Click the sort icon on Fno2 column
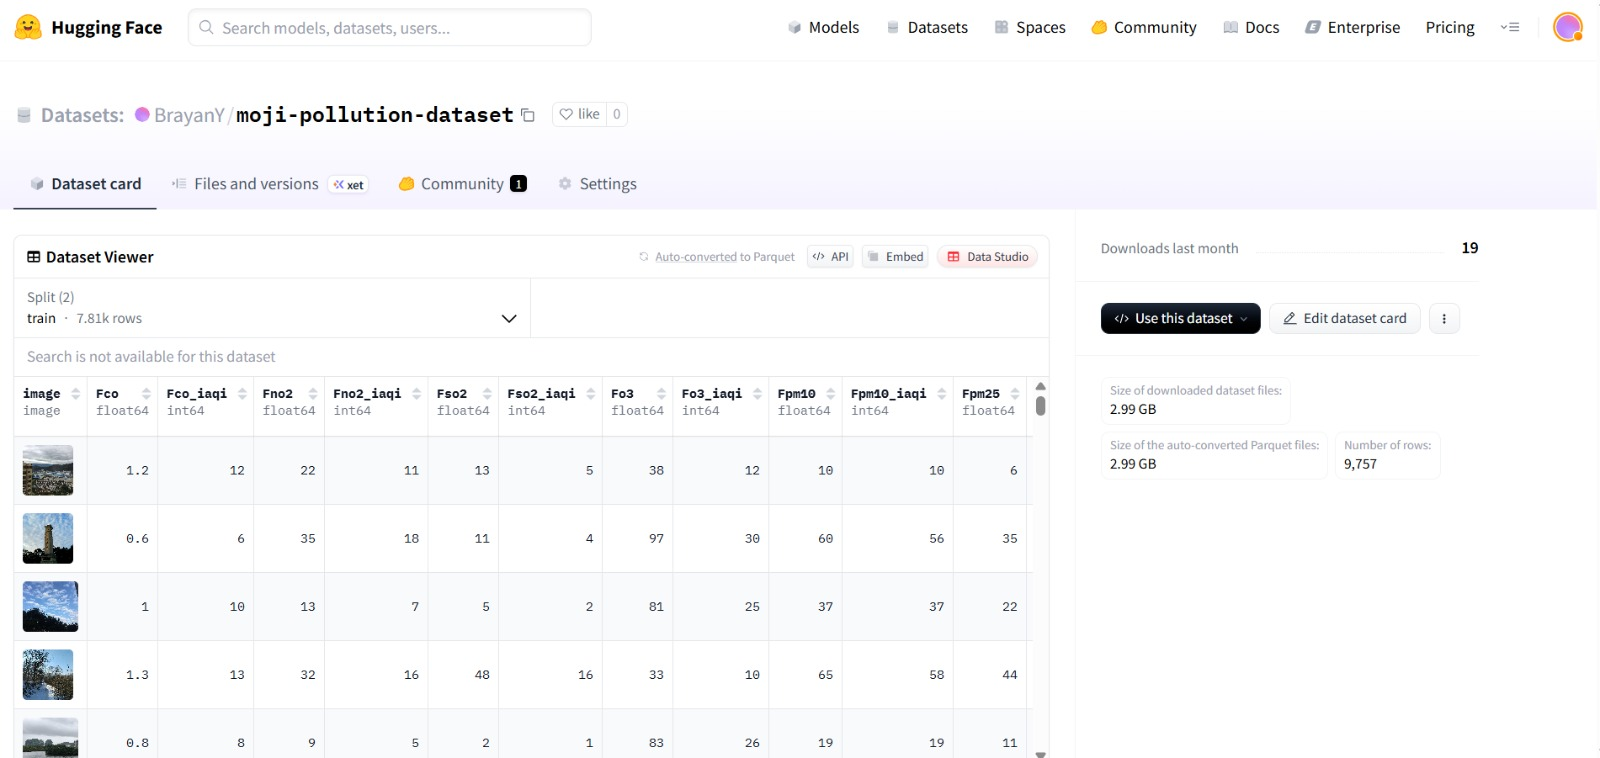This screenshot has width=1600, height=758. click(x=313, y=394)
